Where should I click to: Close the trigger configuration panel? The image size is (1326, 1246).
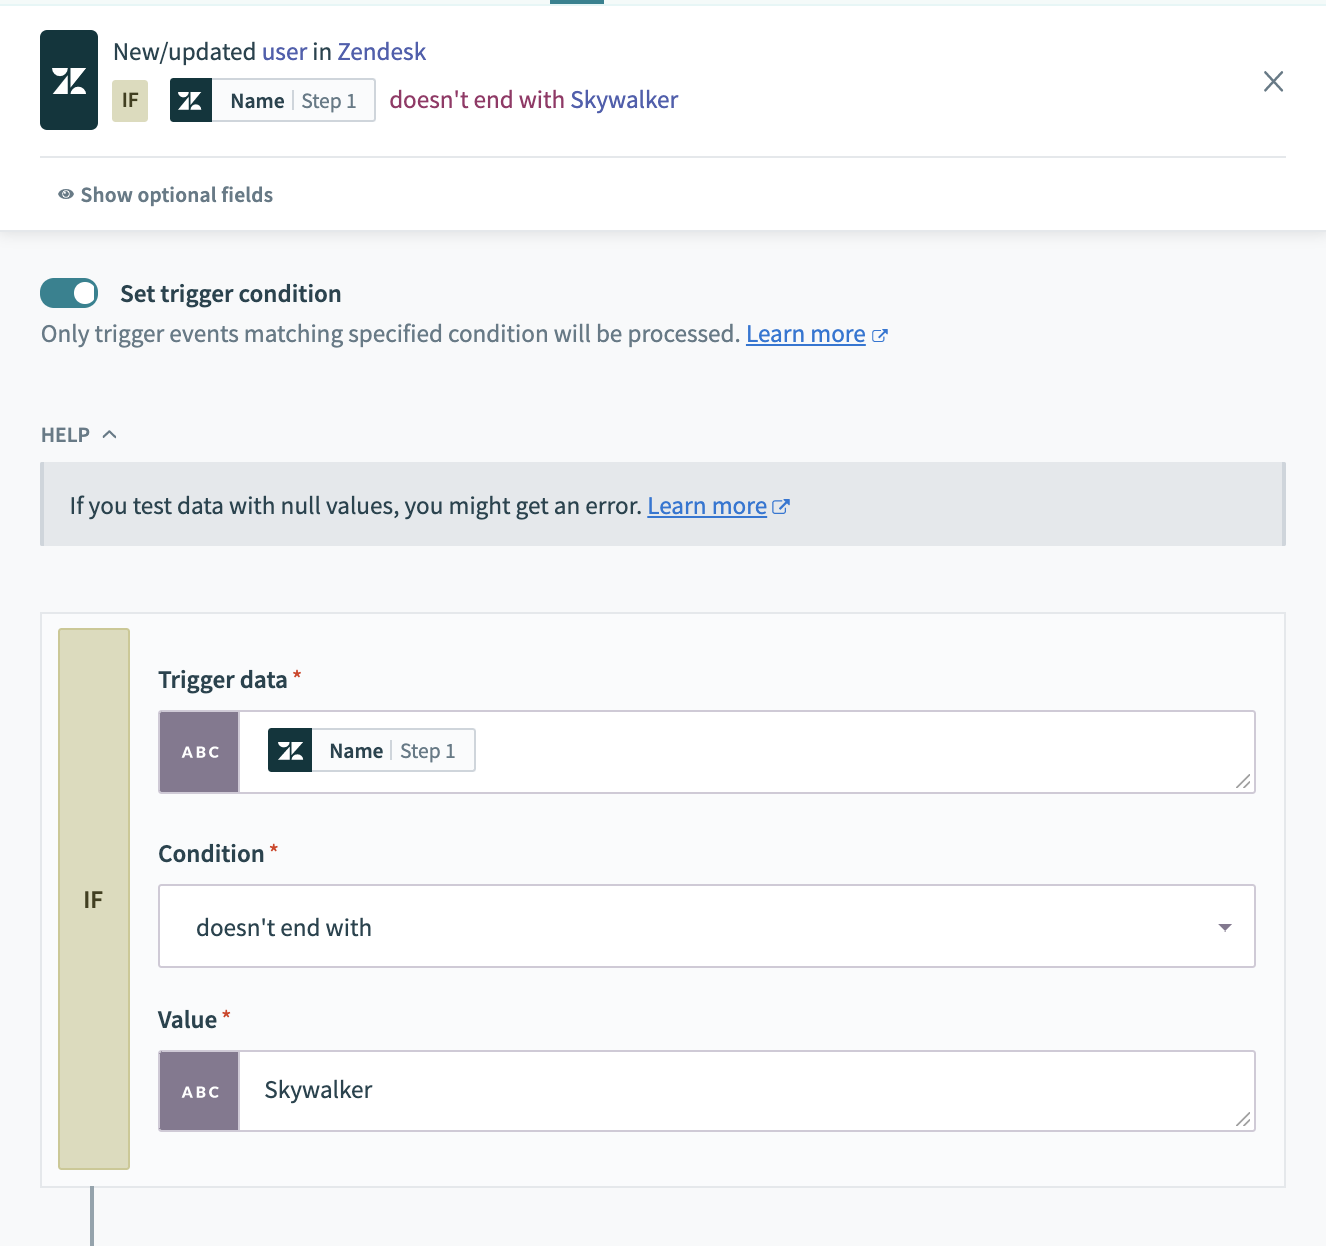click(x=1273, y=82)
